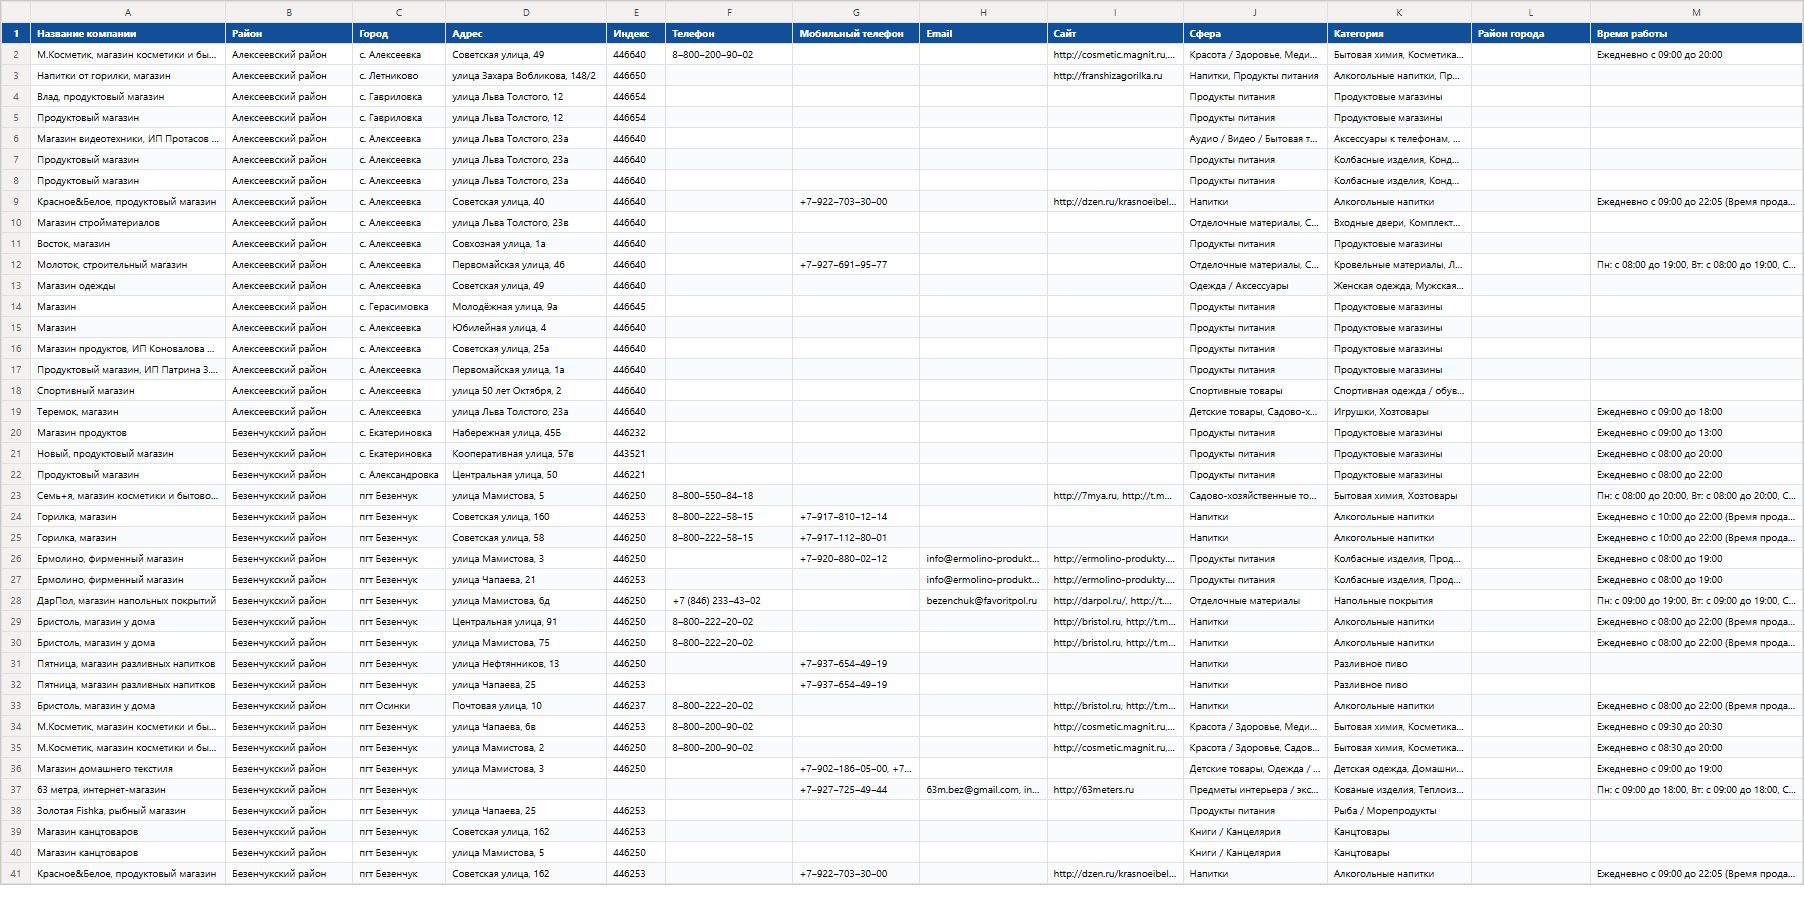Click the 'Адрес' header cell

point(526,34)
